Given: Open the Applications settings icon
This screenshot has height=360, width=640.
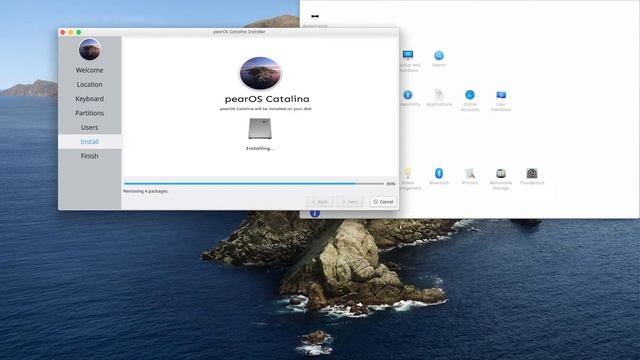Looking at the screenshot, I should tap(439, 95).
